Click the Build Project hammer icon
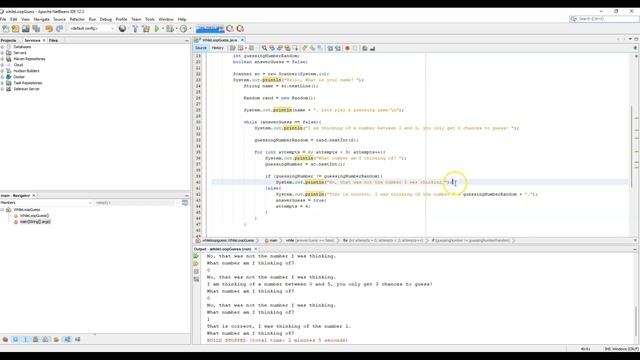The height and width of the screenshot is (360, 640). coord(135,29)
